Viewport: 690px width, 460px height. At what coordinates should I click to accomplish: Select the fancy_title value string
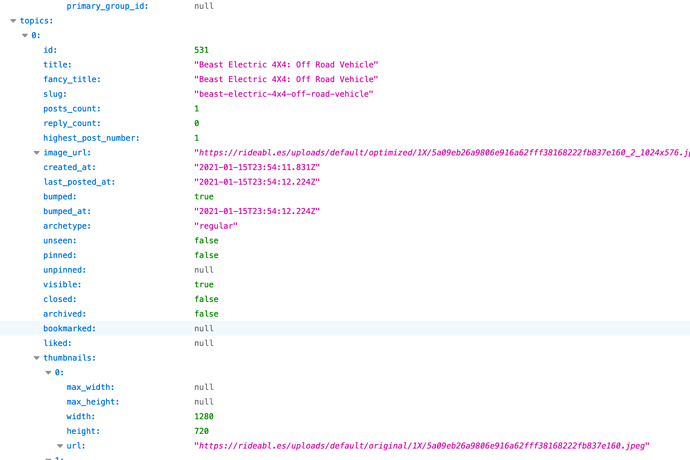tap(286, 79)
